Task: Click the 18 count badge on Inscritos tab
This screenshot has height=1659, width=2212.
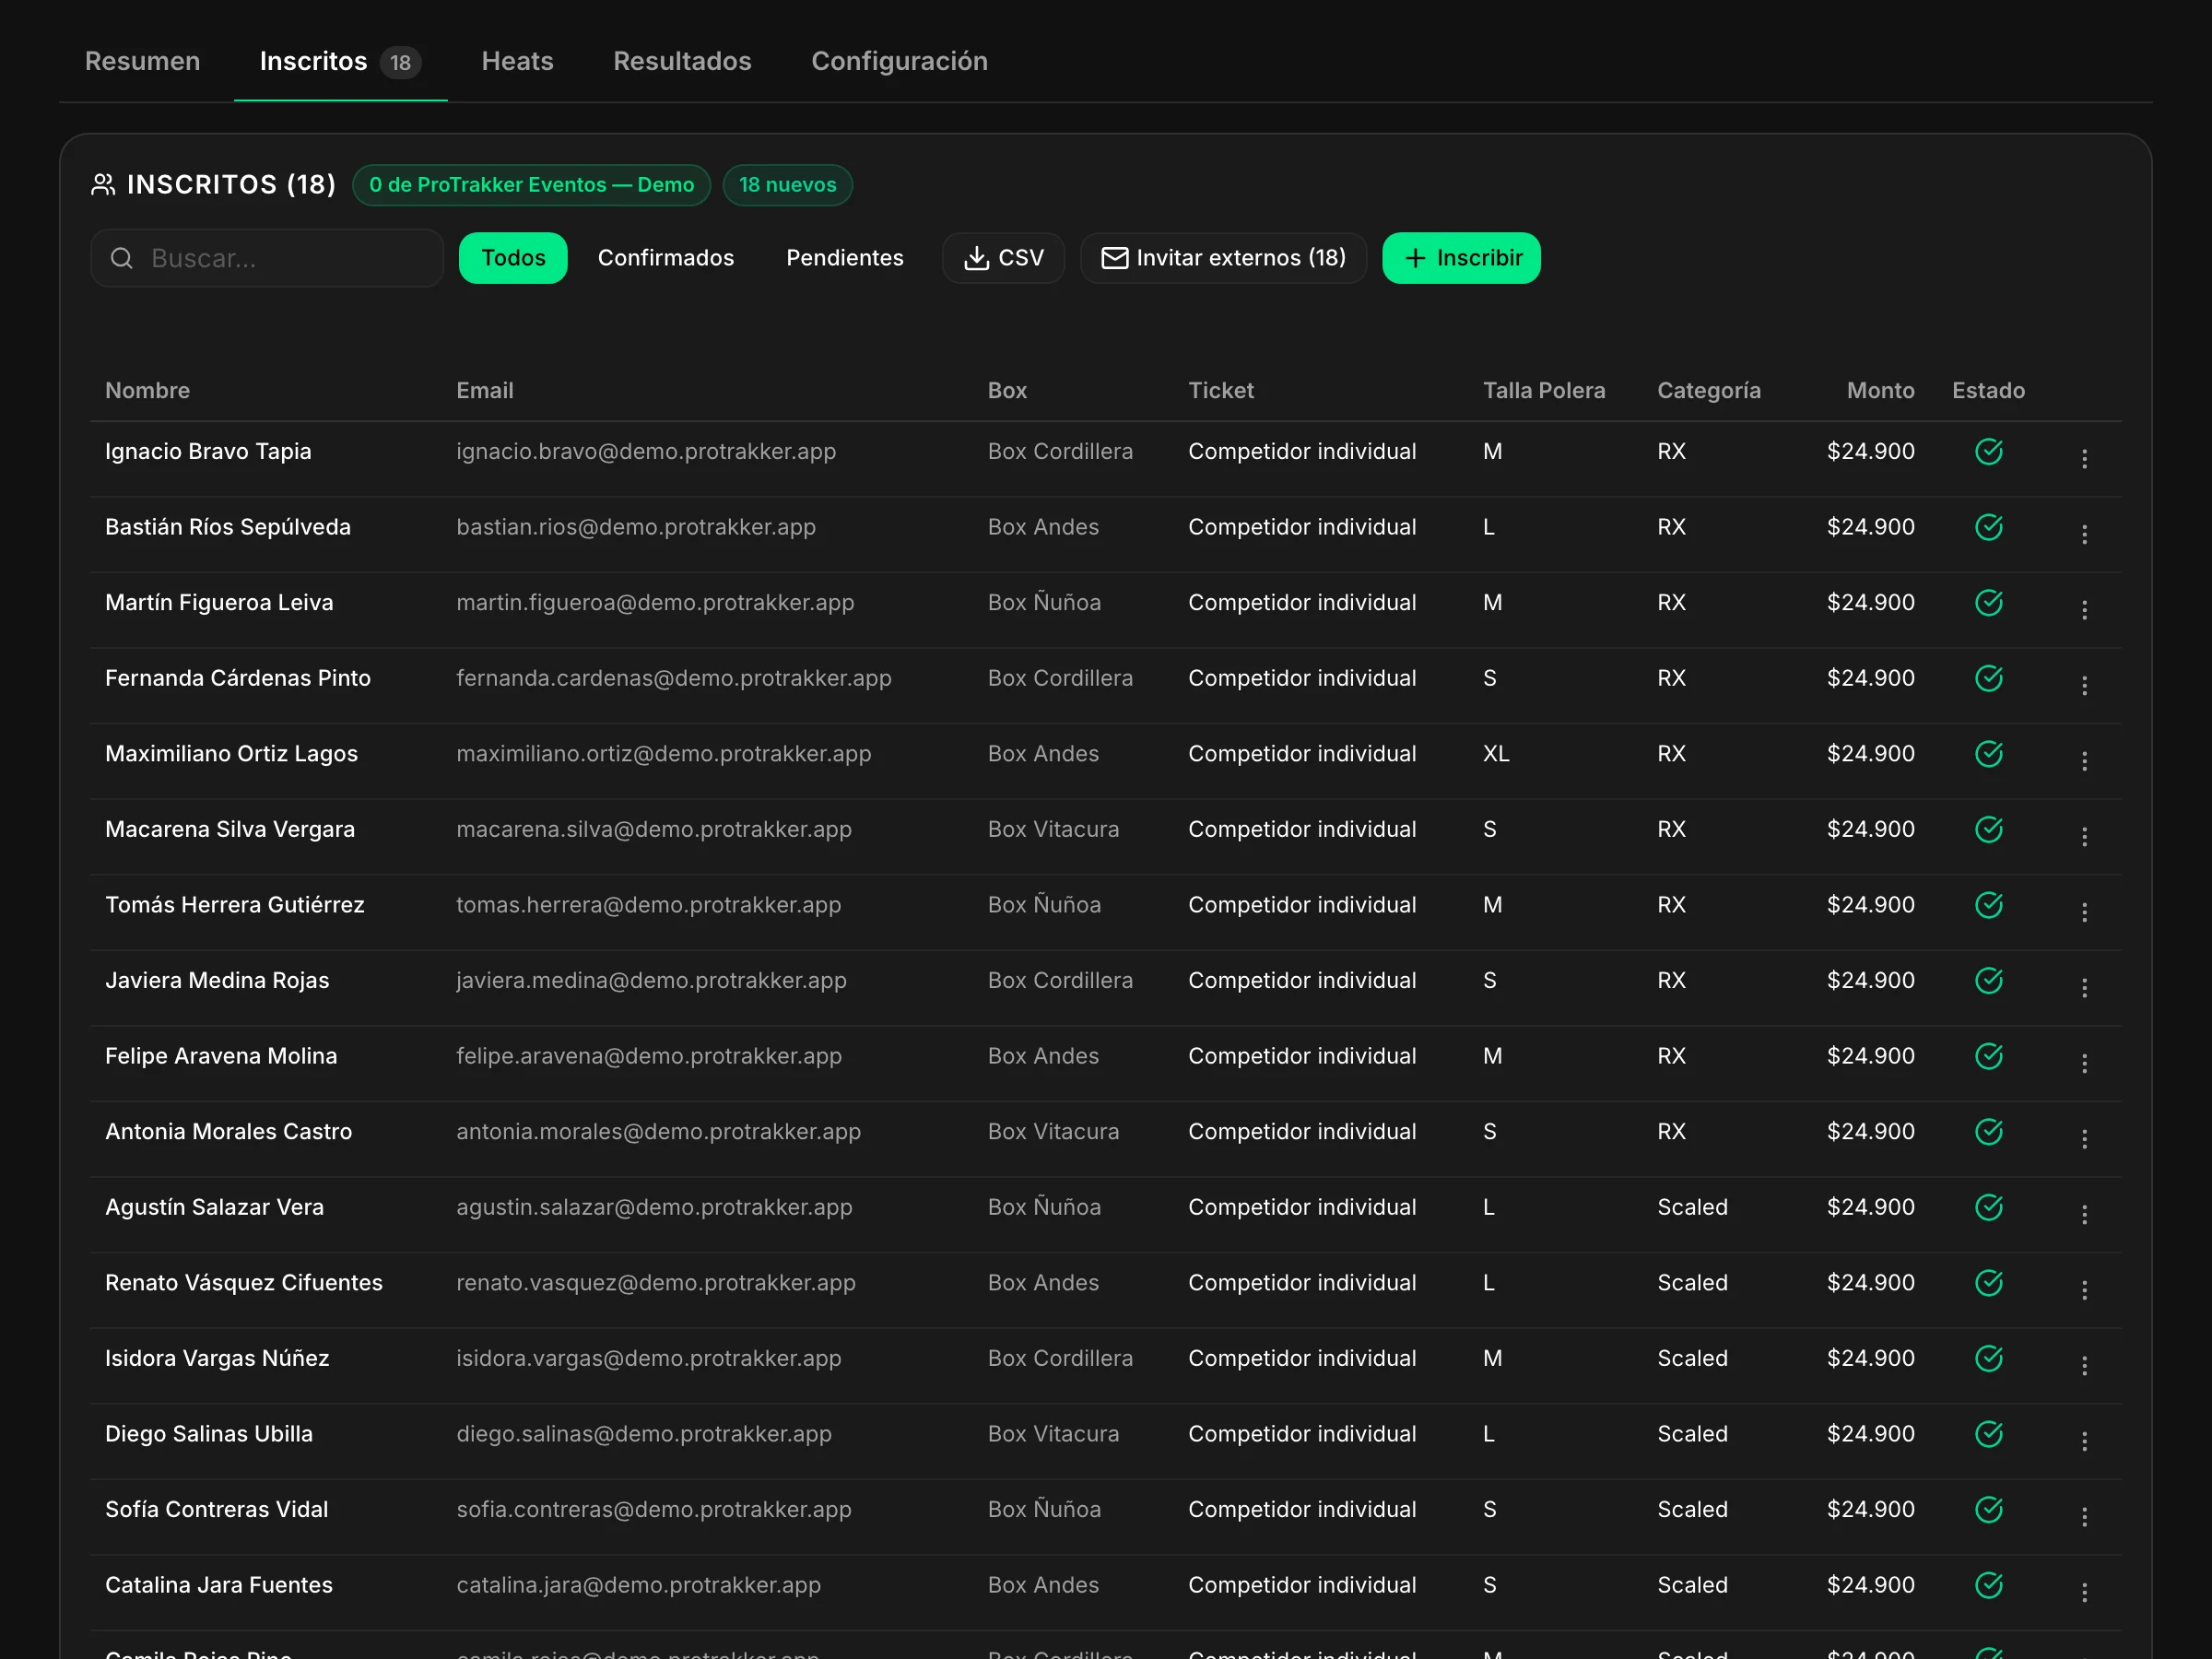Action: (400, 62)
